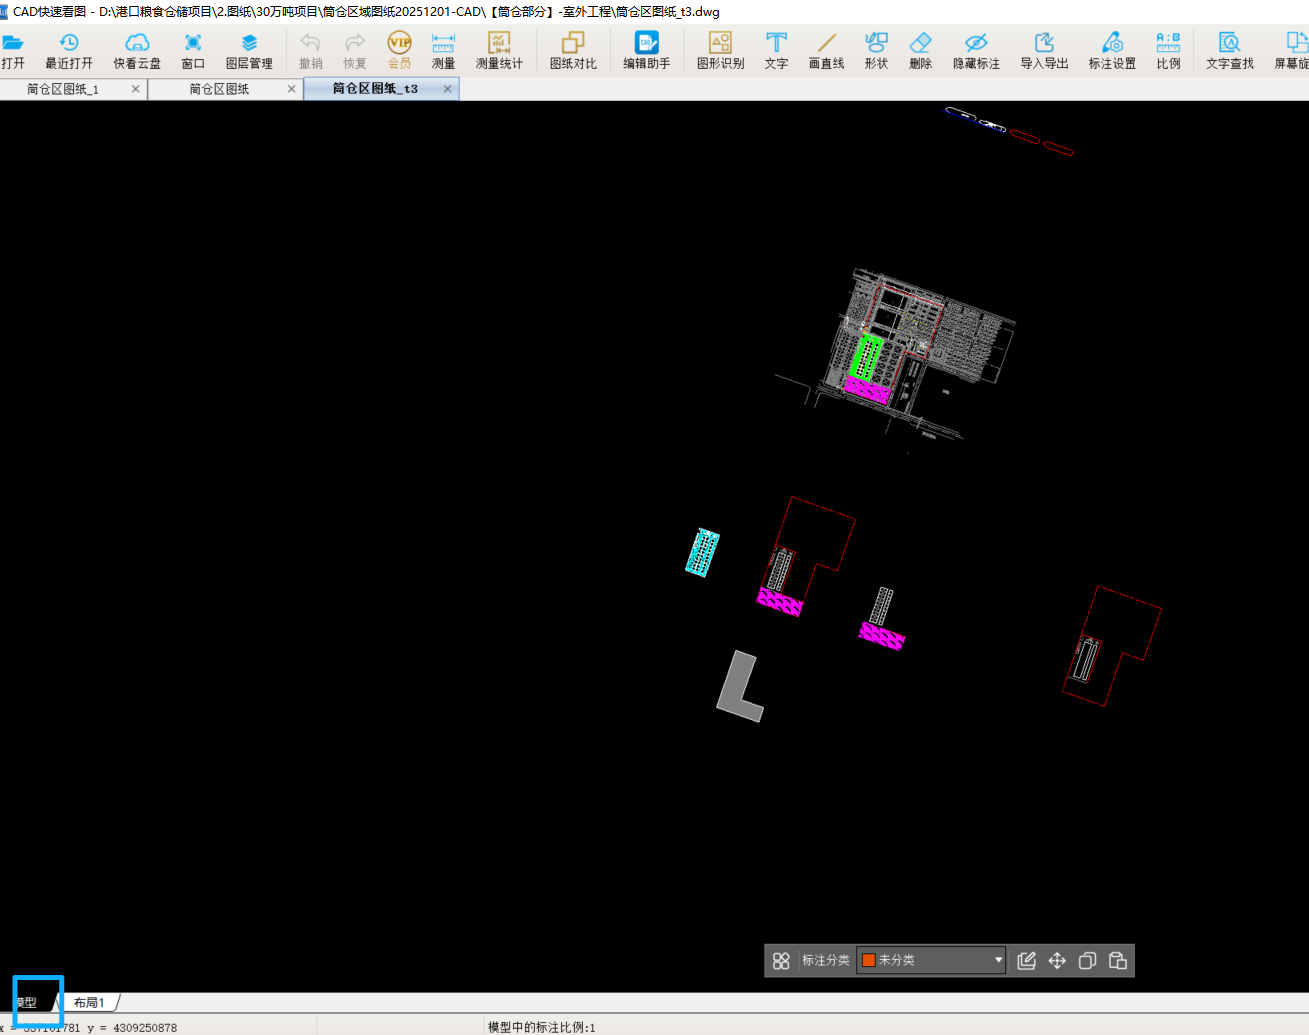Click the cyan silo block drawing
This screenshot has width=1309, height=1035.
702,552
